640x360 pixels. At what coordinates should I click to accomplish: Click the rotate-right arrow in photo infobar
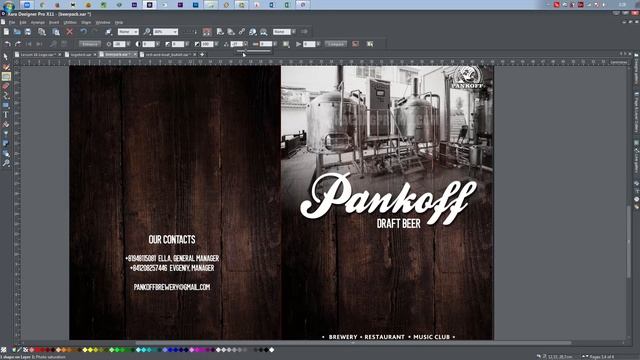18,44
